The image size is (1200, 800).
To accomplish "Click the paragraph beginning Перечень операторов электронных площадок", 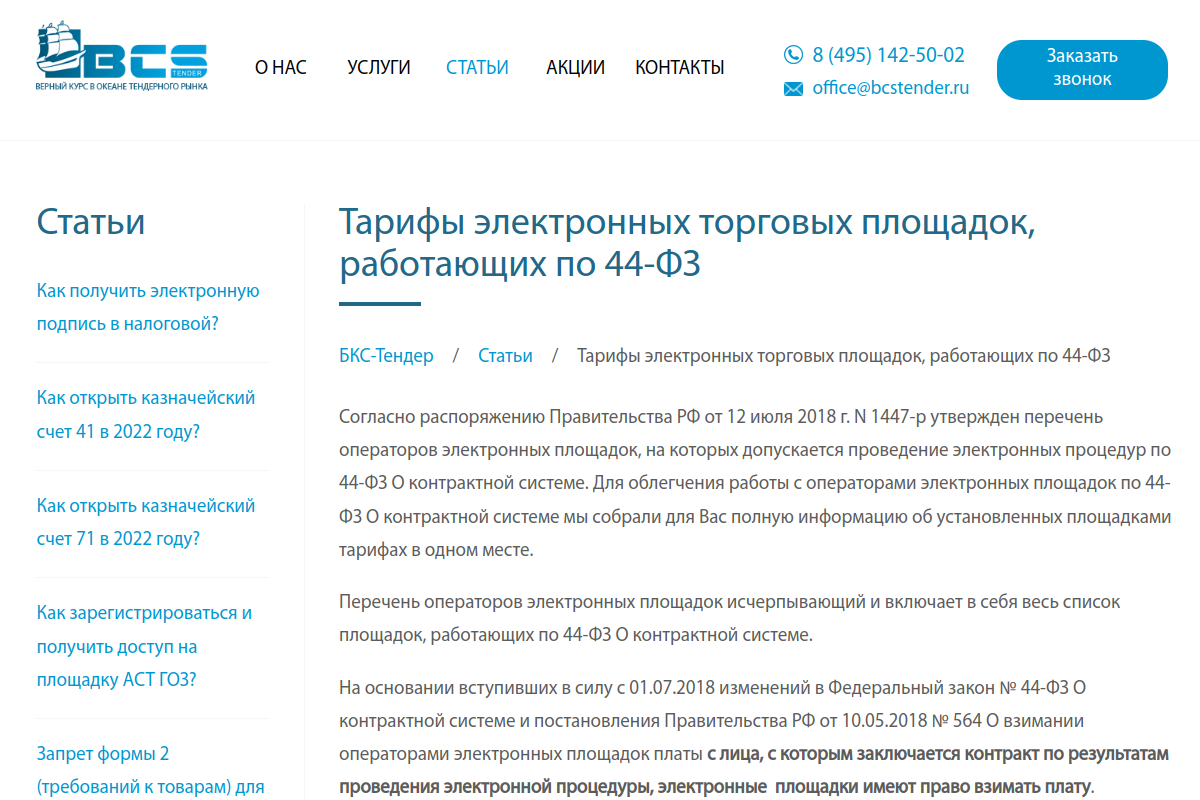I will pyautogui.click(x=730, y=619).
